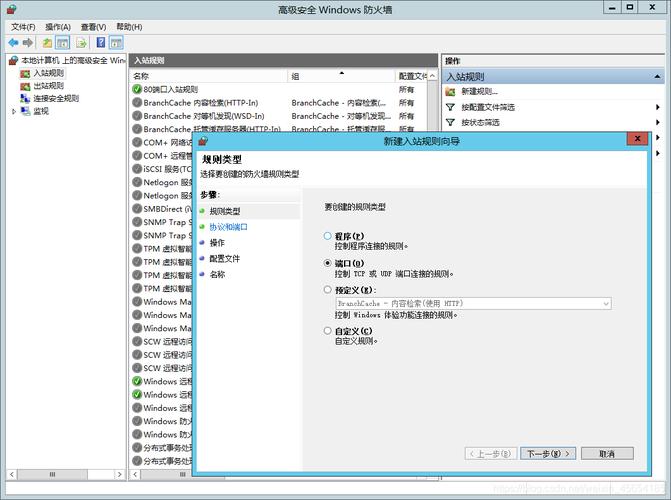Click the export list toolbar icon
This screenshot has height=500, width=671.
tap(81, 42)
